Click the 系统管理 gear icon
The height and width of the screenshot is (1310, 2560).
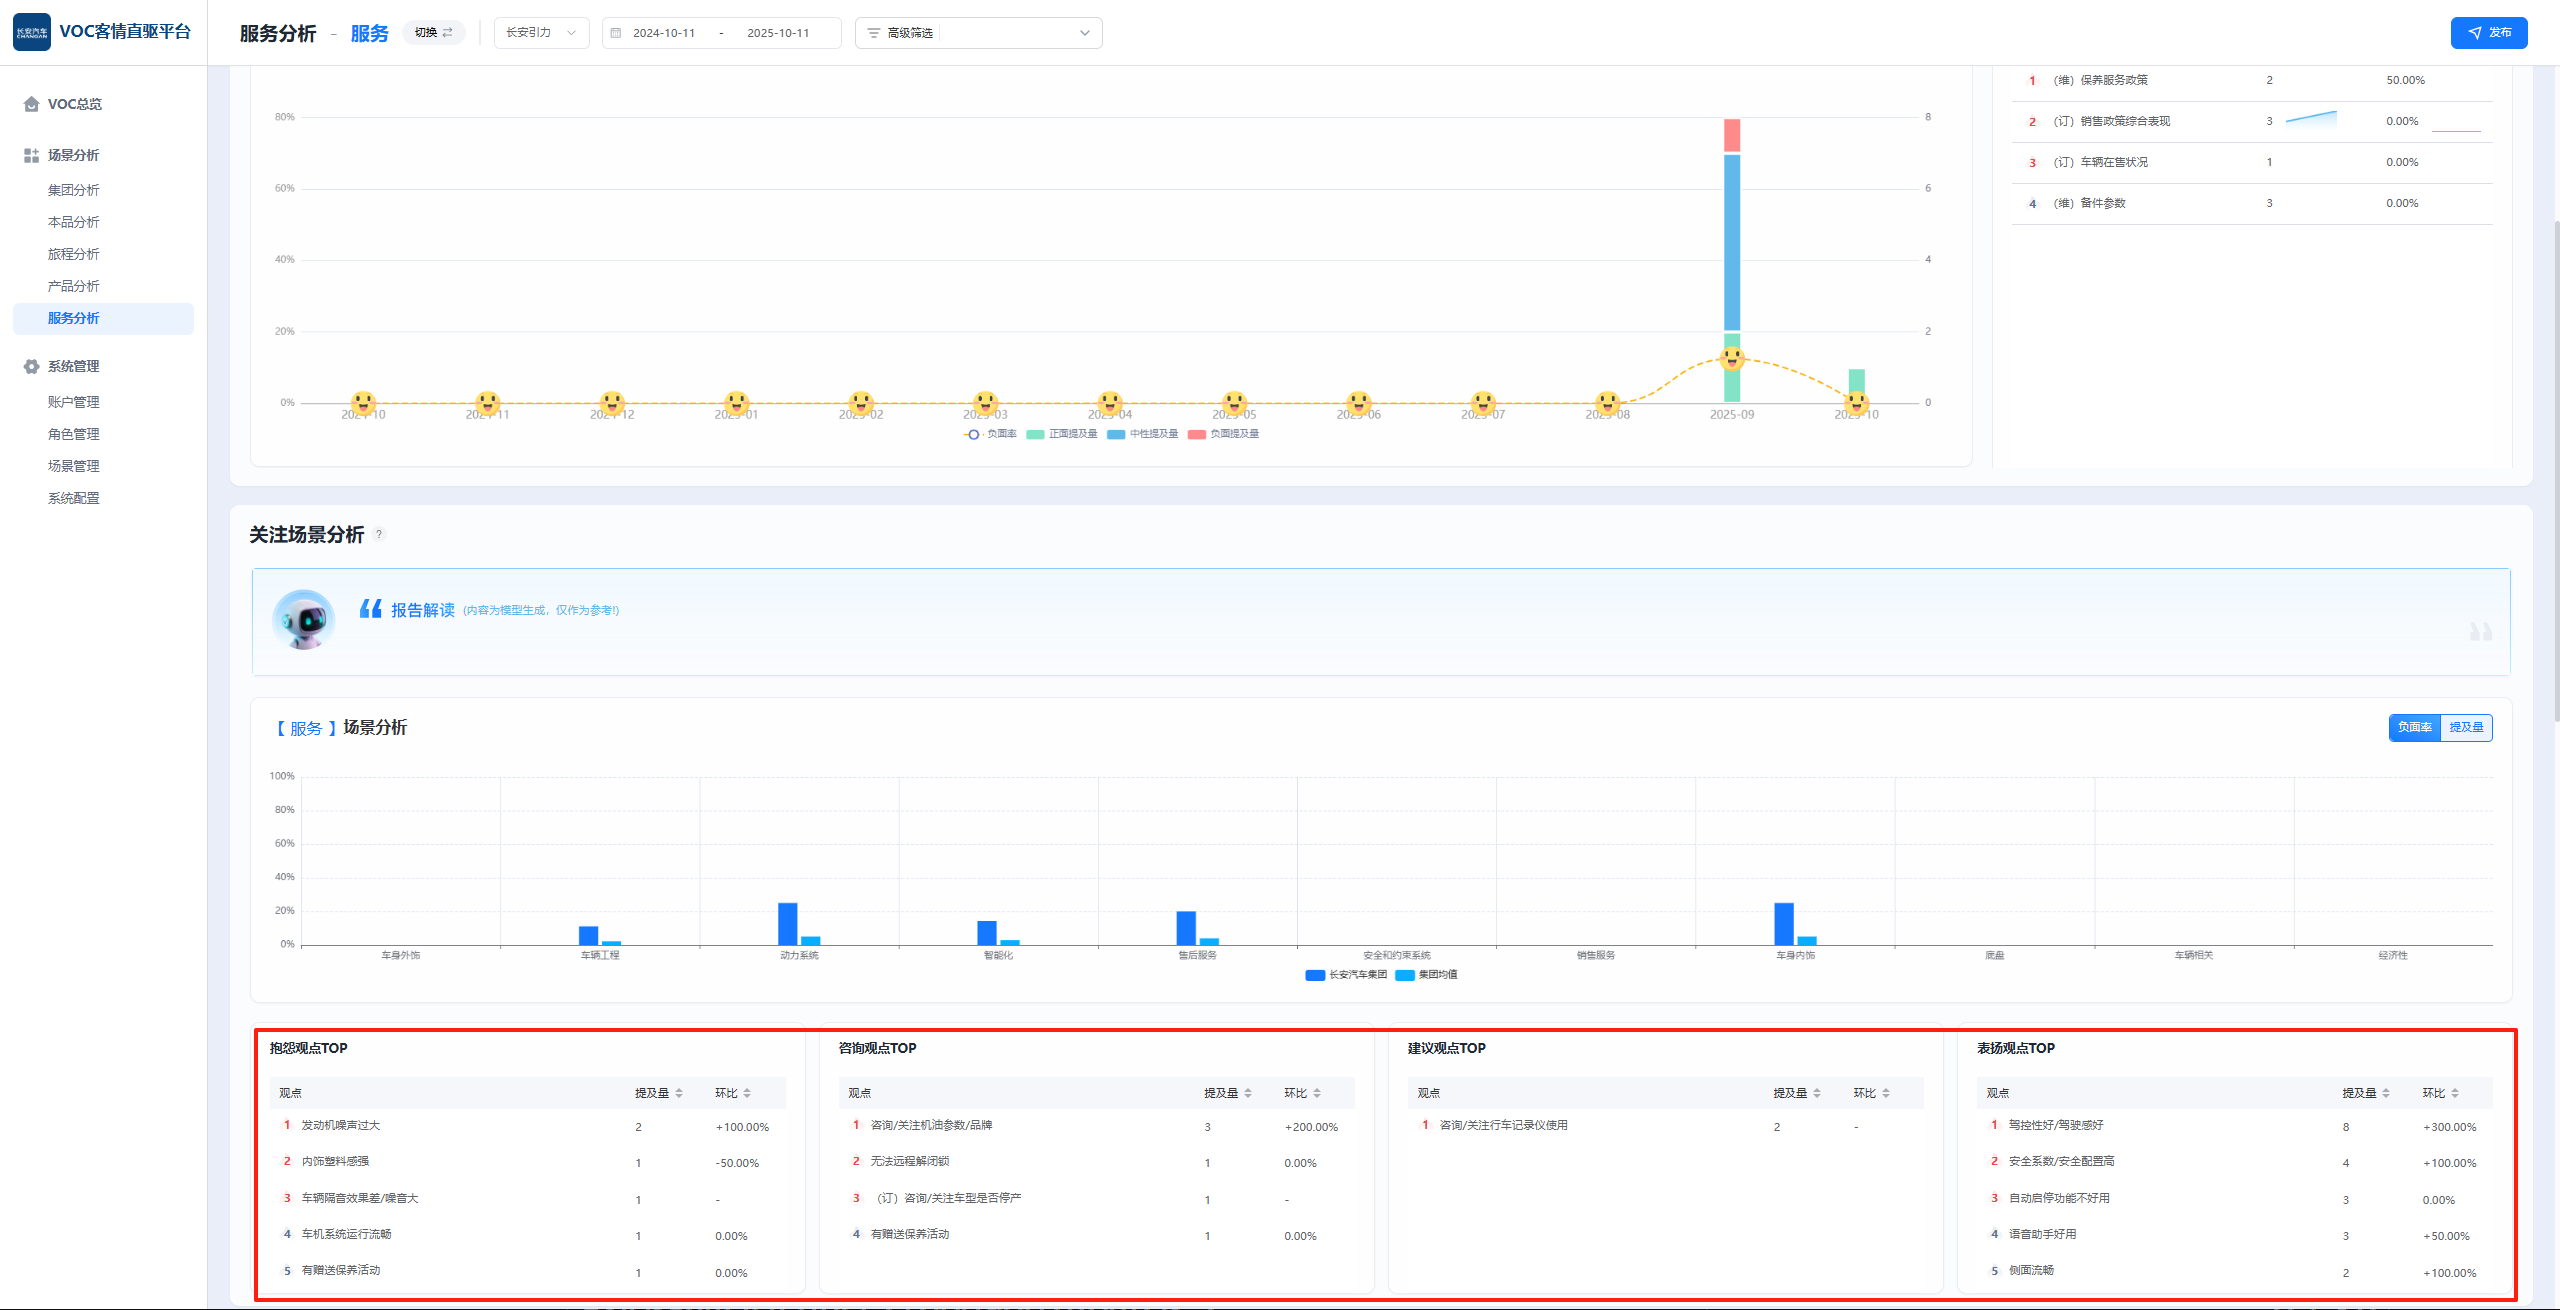pos(31,366)
